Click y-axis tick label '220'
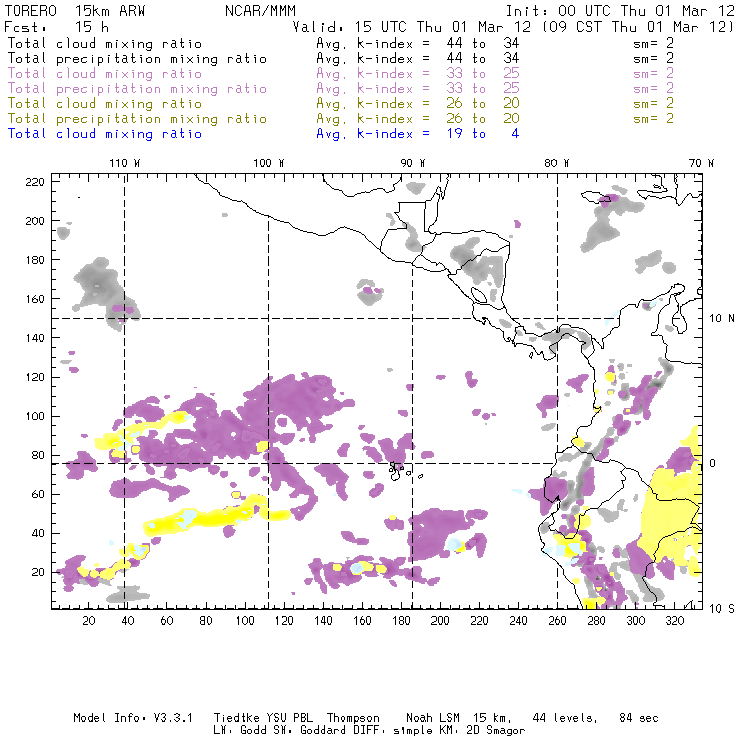The image size is (740, 740). click(x=35, y=182)
